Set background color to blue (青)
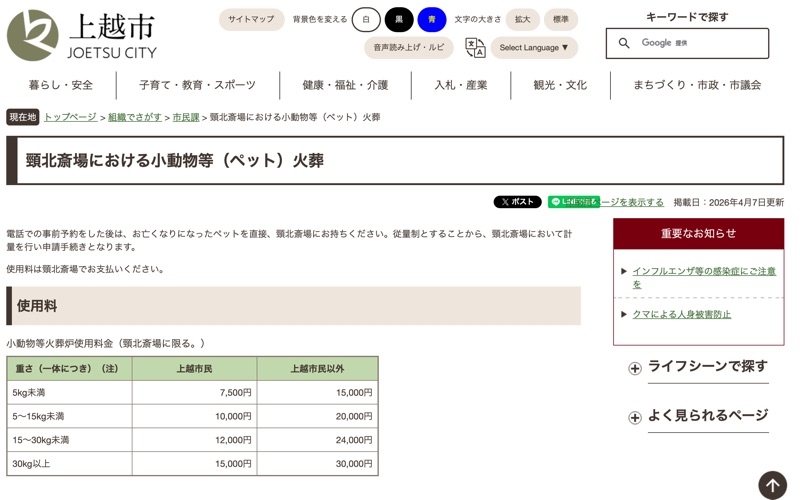The height and width of the screenshot is (500, 800). tap(432, 19)
